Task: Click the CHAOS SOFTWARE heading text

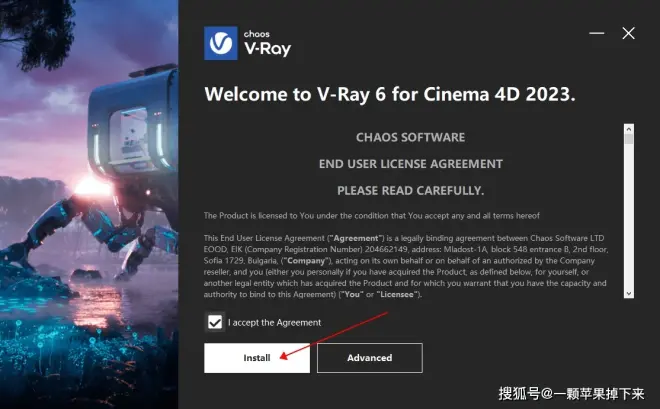Action: pyautogui.click(x=410, y=137)
